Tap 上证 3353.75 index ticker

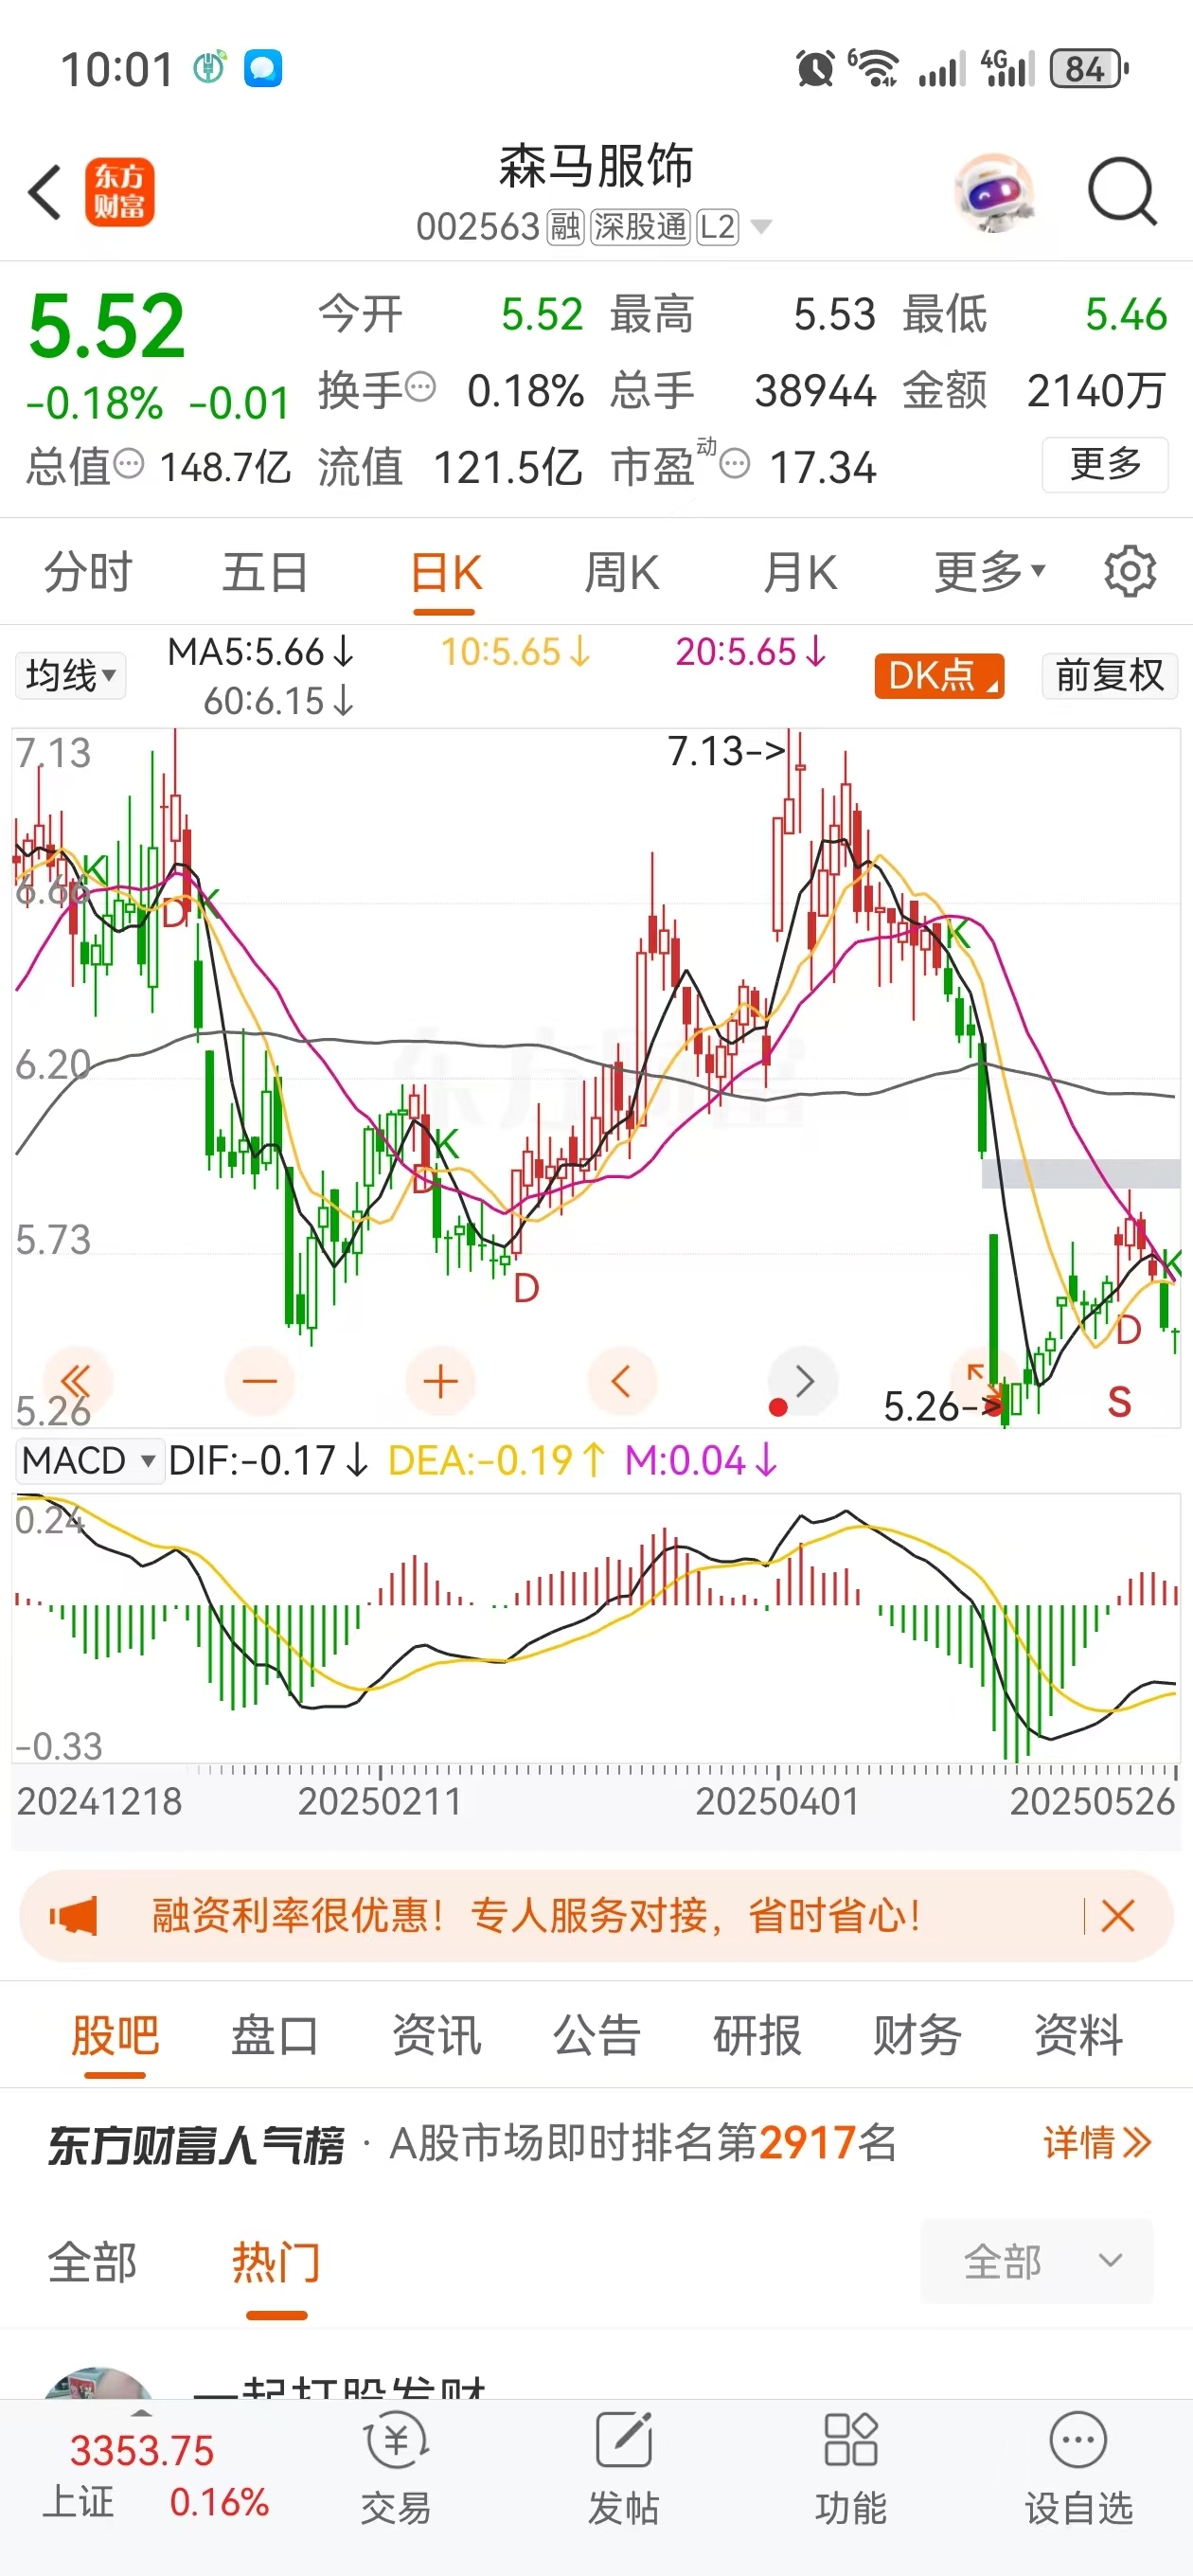tap(155, 2476)
